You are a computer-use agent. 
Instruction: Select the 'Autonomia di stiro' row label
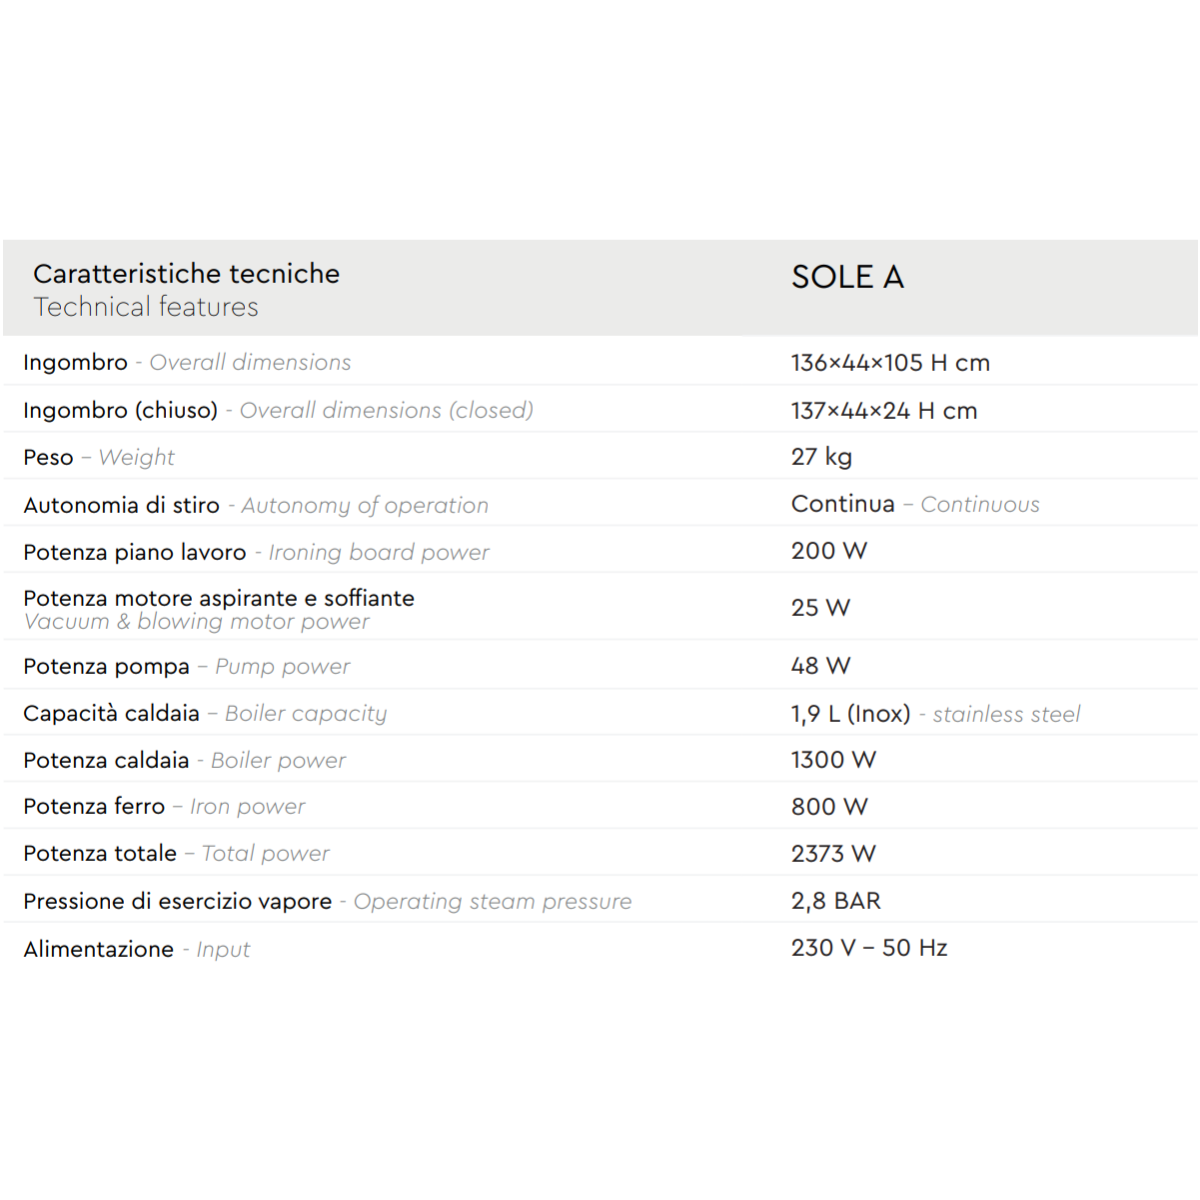[121, 505]
